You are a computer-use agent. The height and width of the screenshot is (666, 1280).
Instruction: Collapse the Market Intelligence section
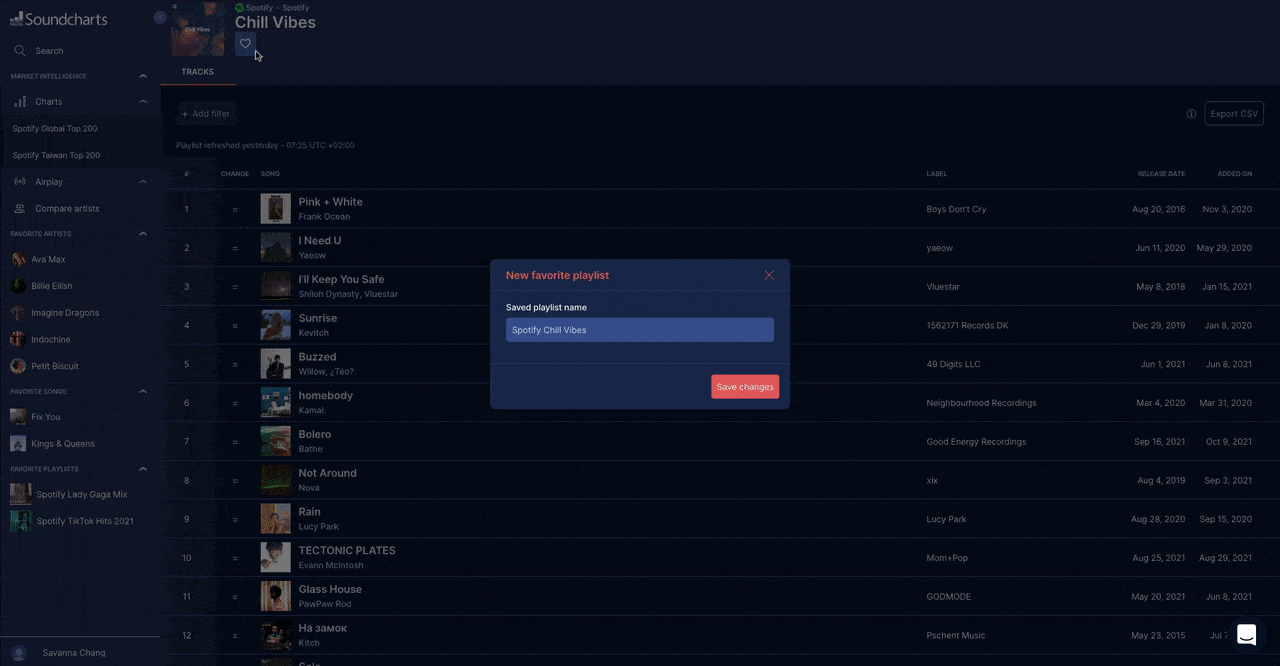[143, 77]
